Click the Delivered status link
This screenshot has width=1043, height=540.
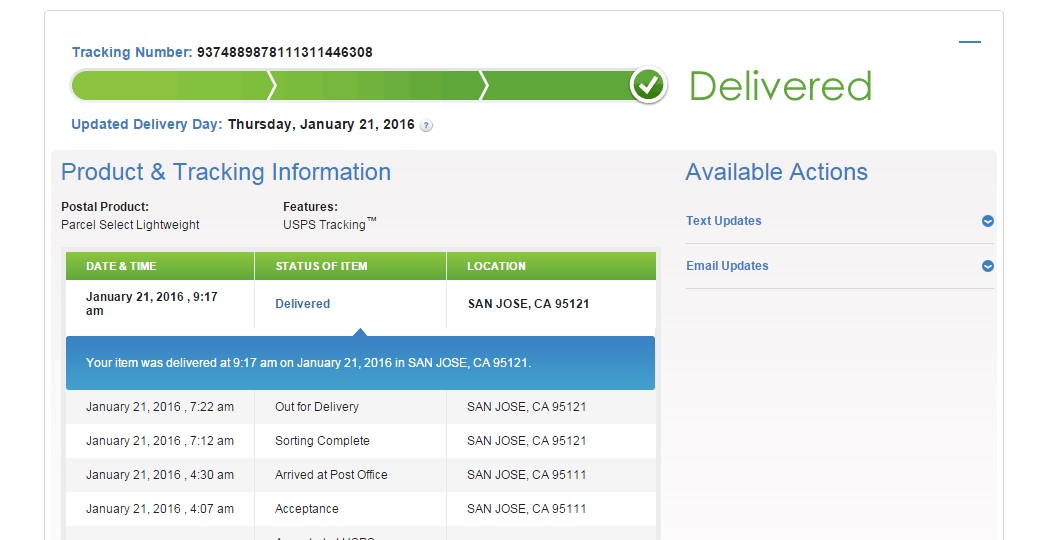coord(302,304)
